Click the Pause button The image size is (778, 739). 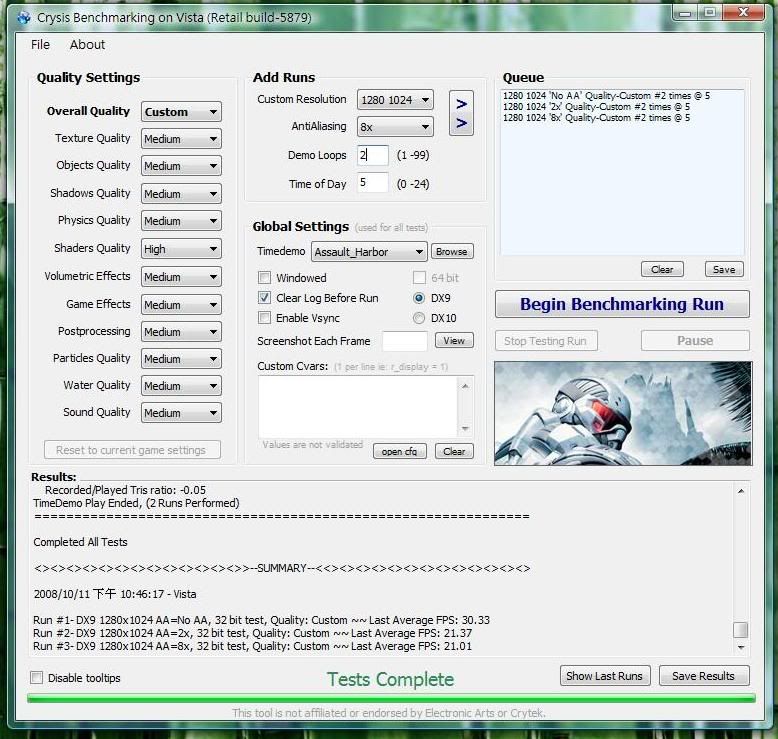[x=695, y=341]
